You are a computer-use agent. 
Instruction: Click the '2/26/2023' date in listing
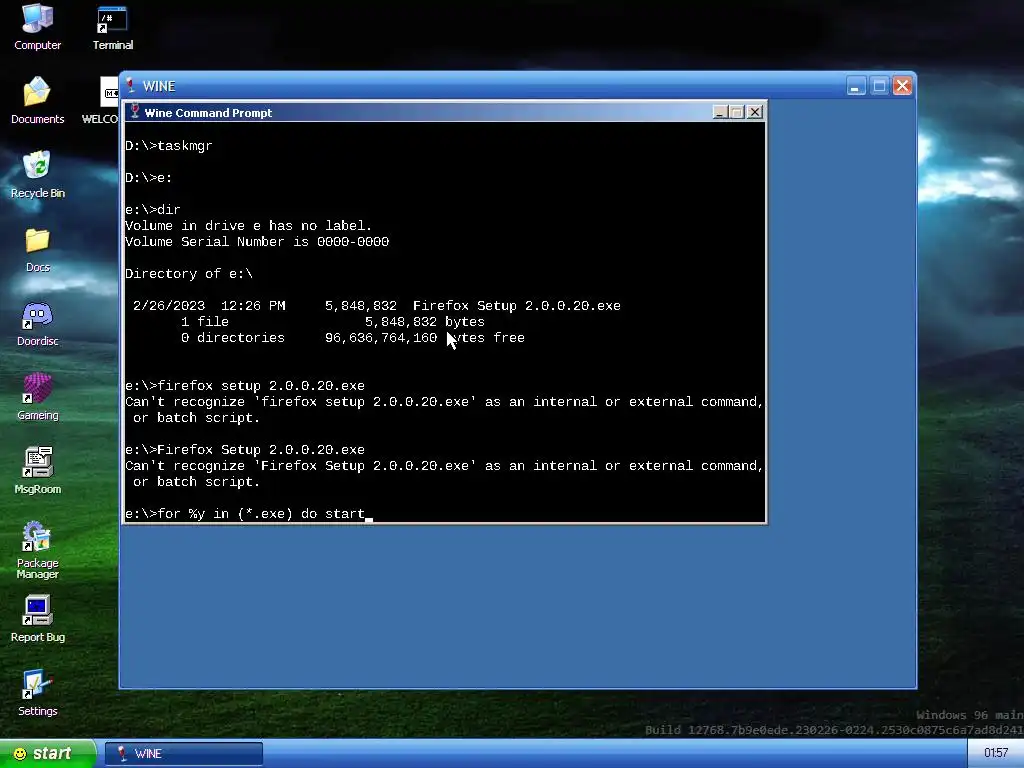pyautogui.click(x=169, y=306)
